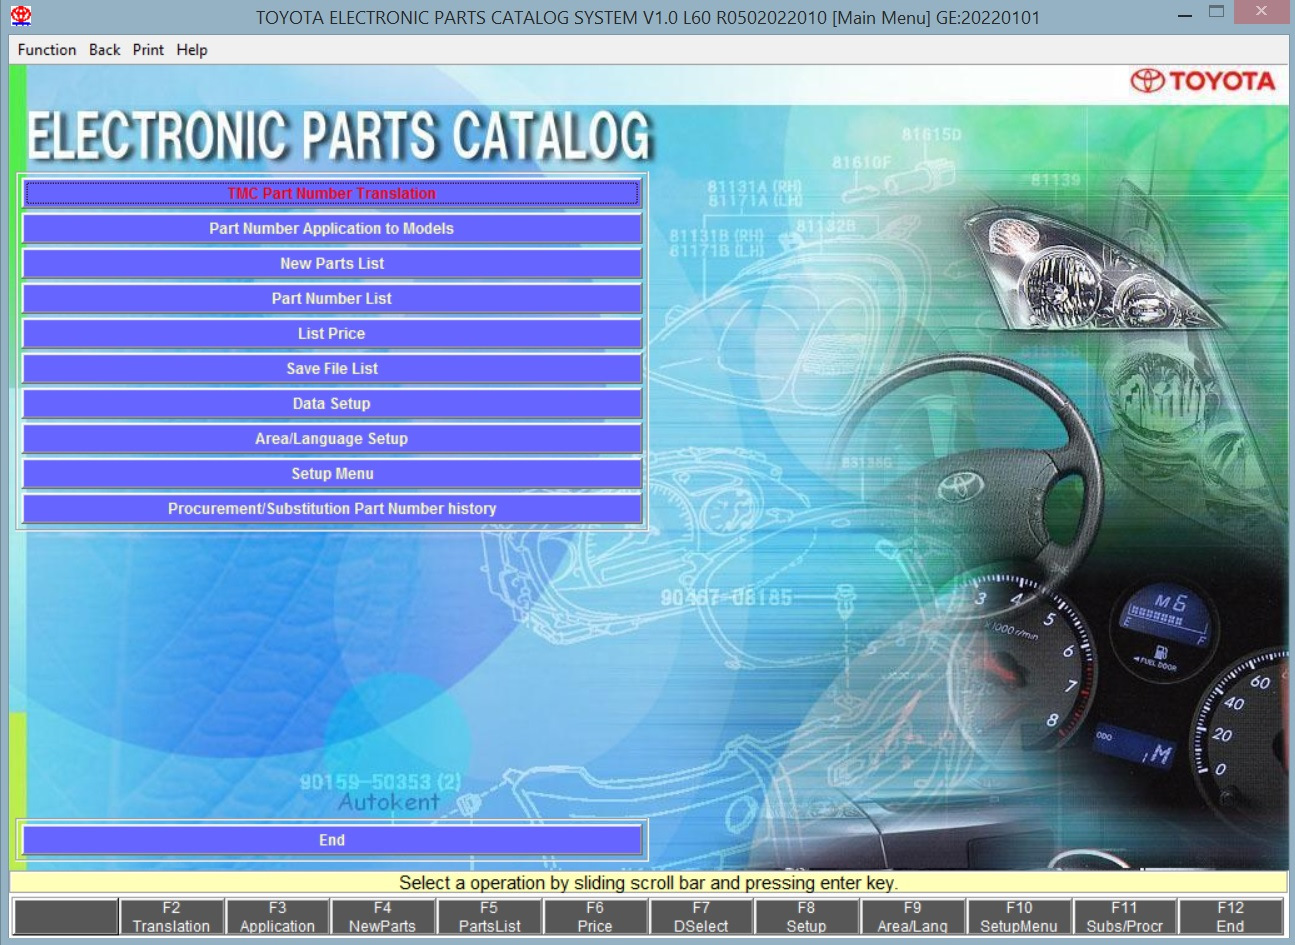This screenshot has height=945, width=1295.
Task: Open the Function menu
Action: click(47, 50)
